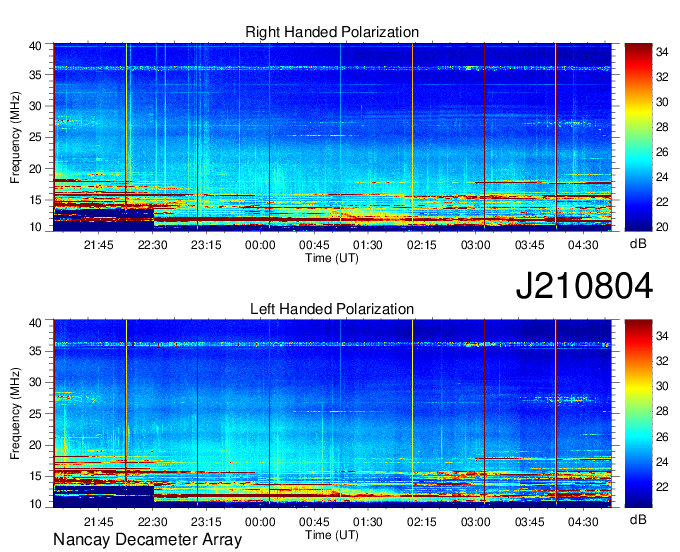
Task: Click 02:15 tick under Left Handed plot
Action: (x=422, y=522)
